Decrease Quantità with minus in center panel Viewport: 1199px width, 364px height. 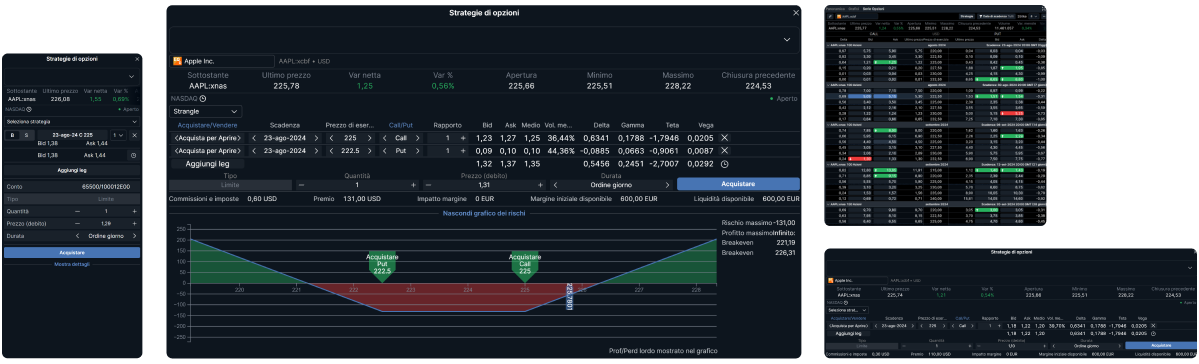tap(301, 184)
